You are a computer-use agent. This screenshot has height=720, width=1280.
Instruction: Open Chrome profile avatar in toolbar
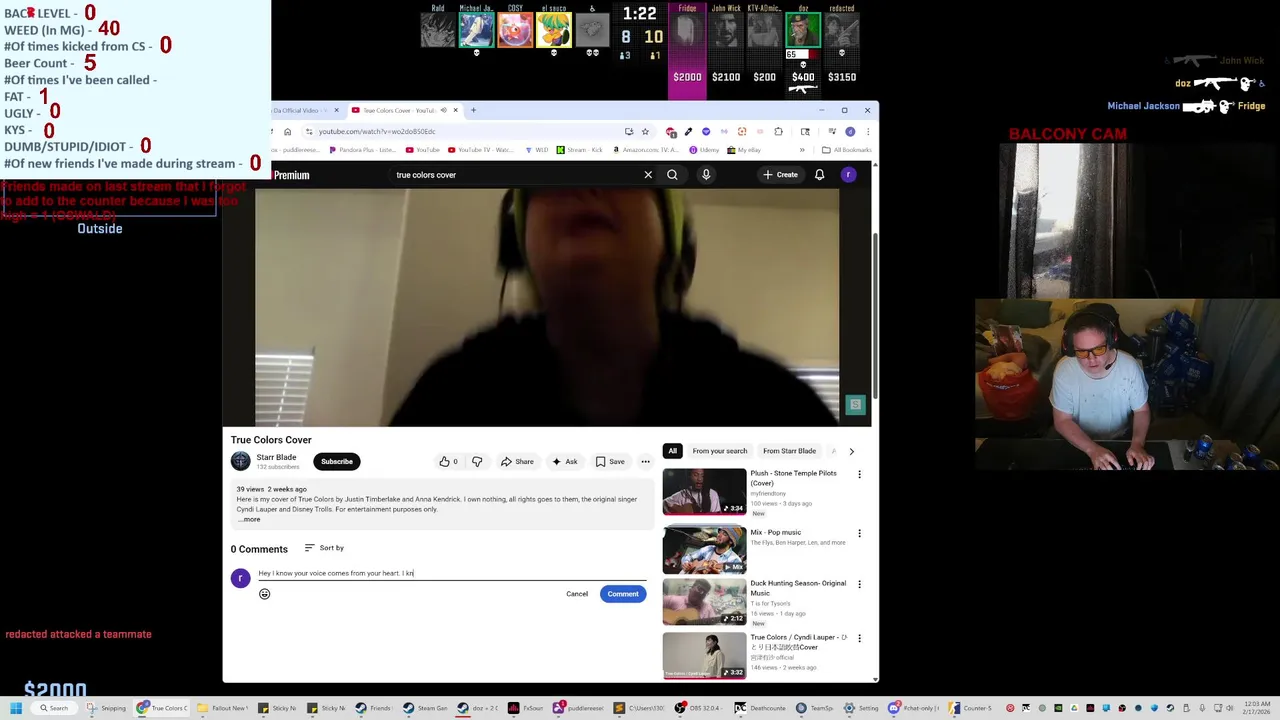(850, 132)
